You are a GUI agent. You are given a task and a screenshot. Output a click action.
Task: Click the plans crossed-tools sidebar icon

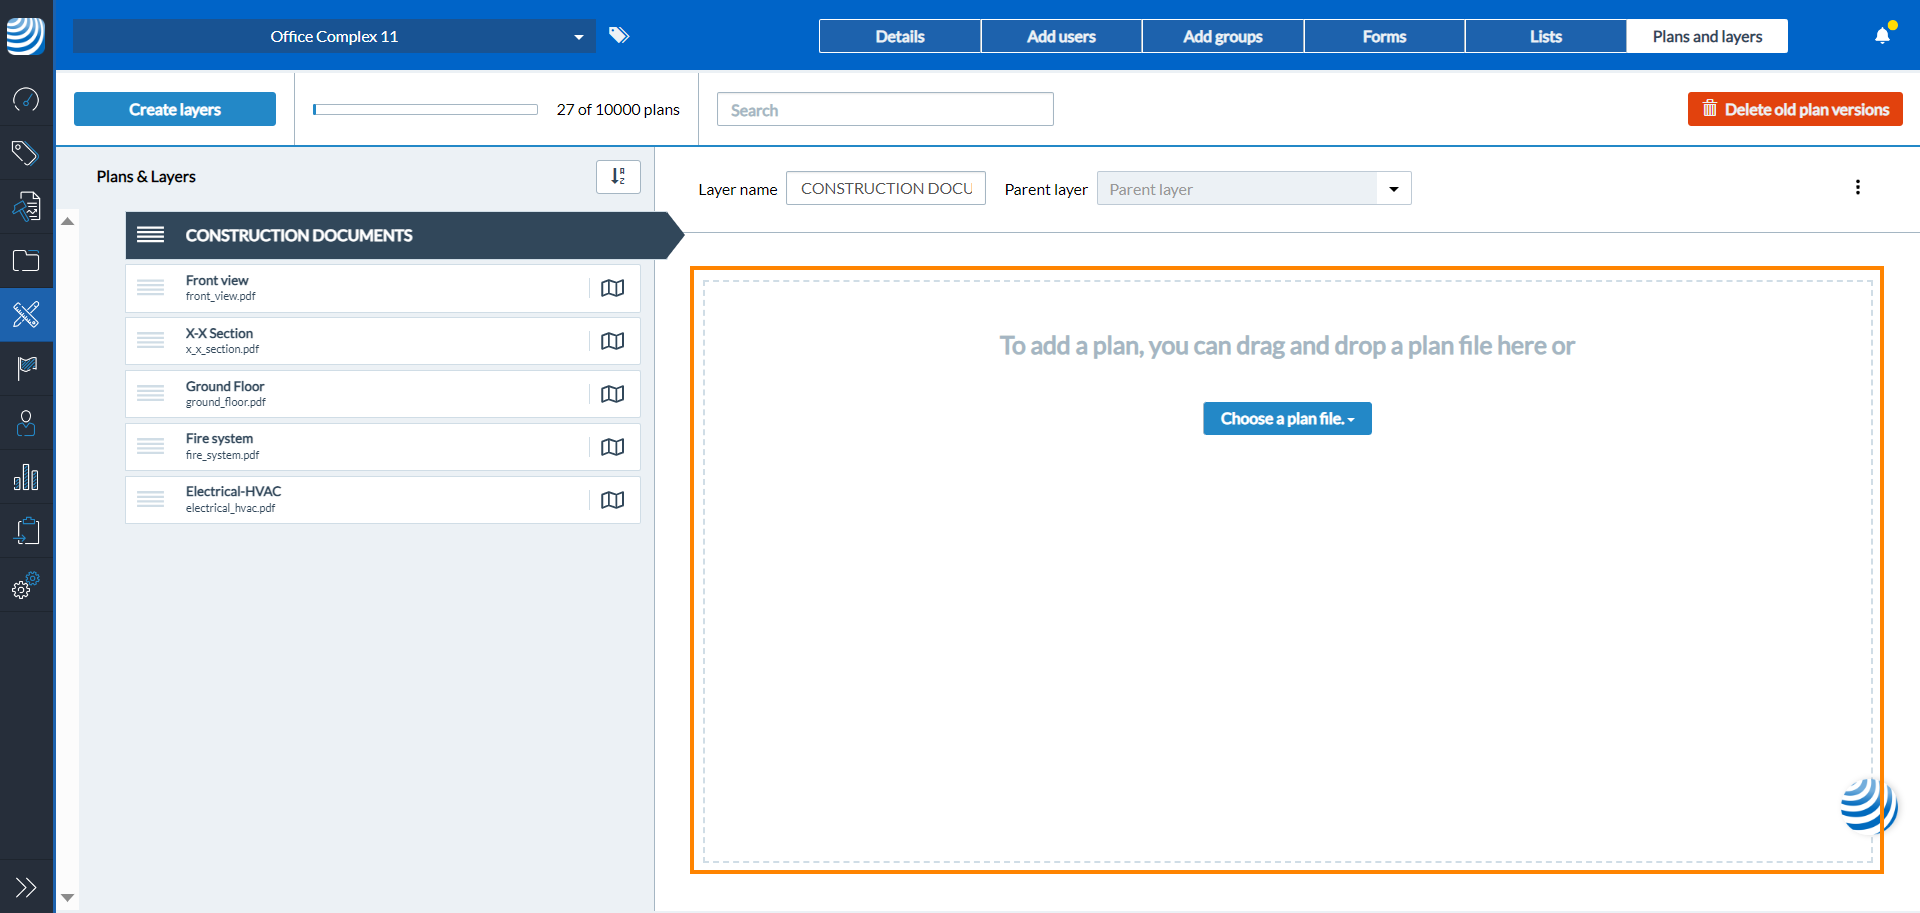(26, 315)
